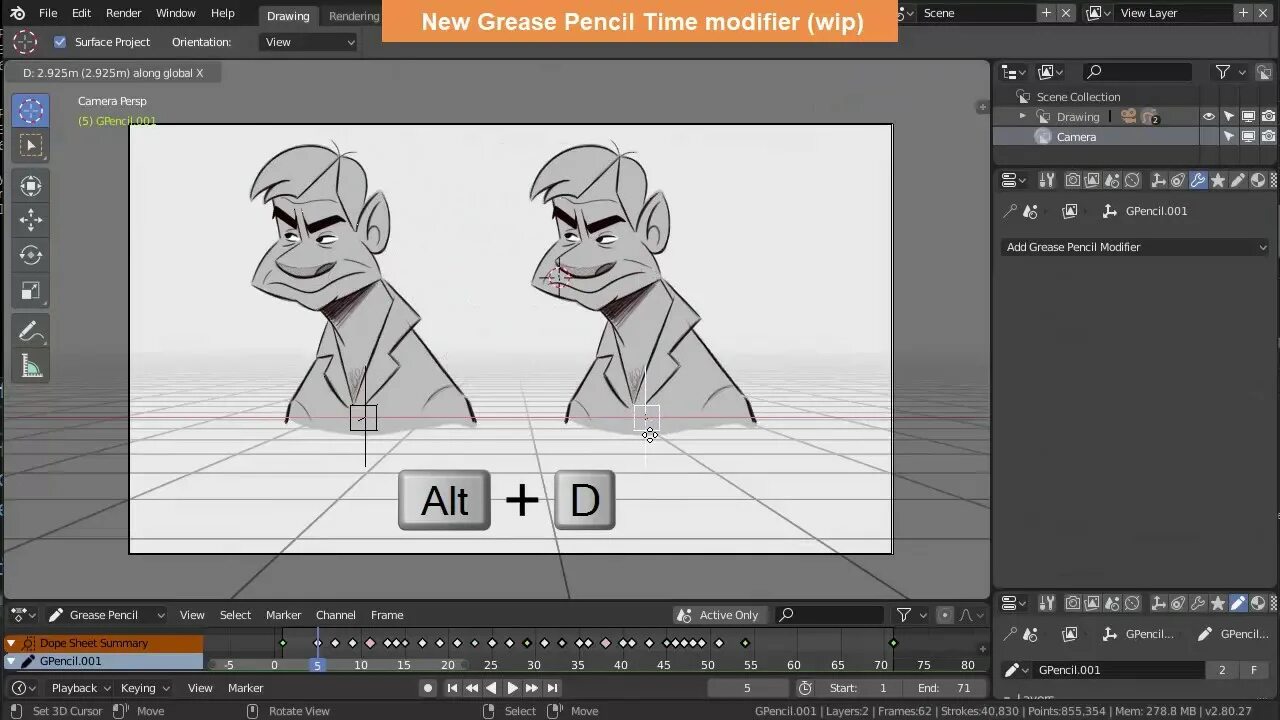Open Visual Effects tab in upper properties editor

point(1218,180)
